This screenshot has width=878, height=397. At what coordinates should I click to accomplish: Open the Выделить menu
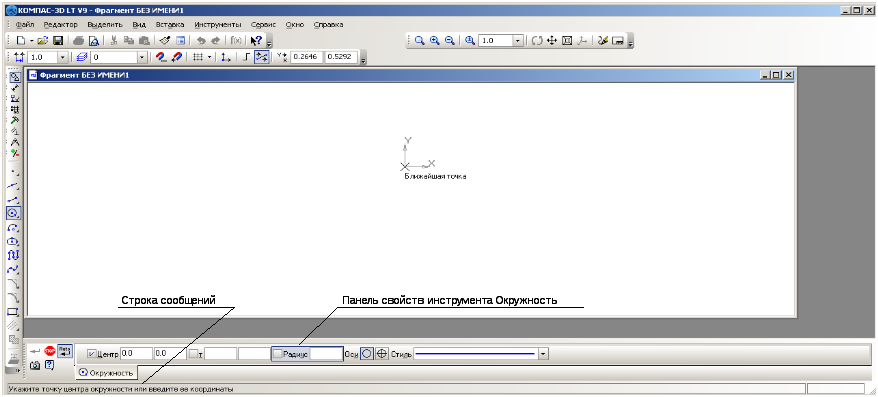coord(105,25)
